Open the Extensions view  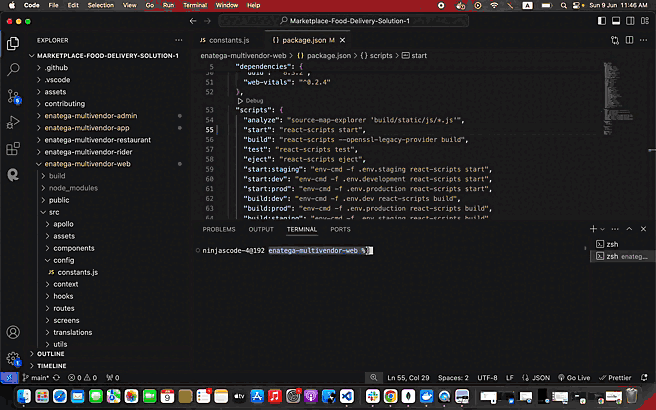(14, 148)
